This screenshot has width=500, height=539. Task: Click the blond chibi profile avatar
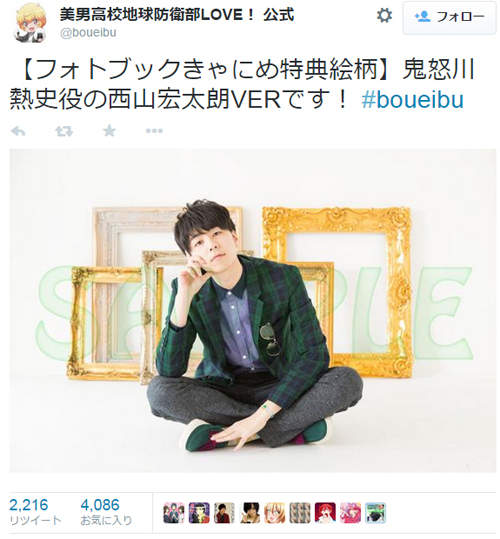[31, 23]
